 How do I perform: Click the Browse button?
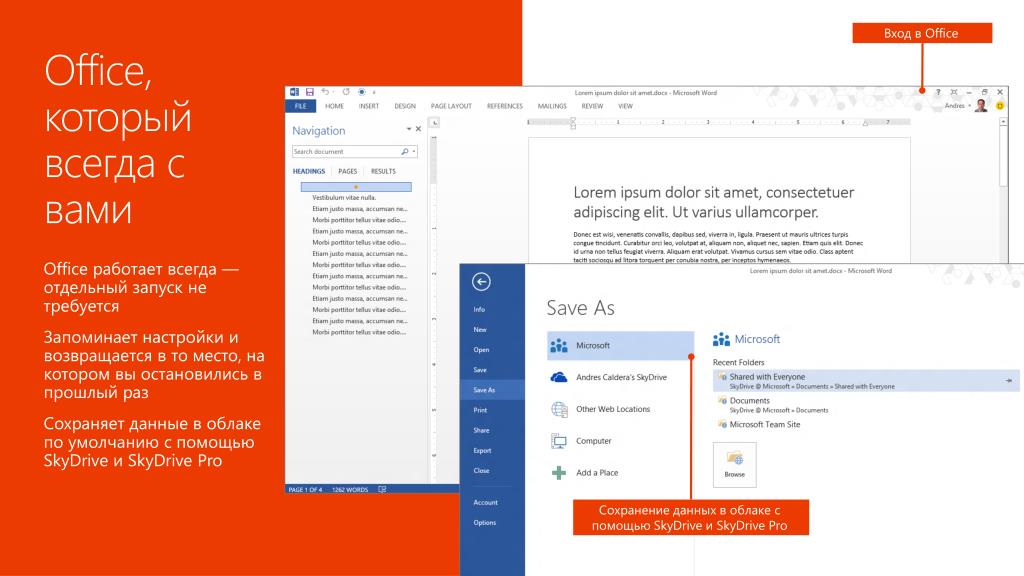click(x=735, y=465)
